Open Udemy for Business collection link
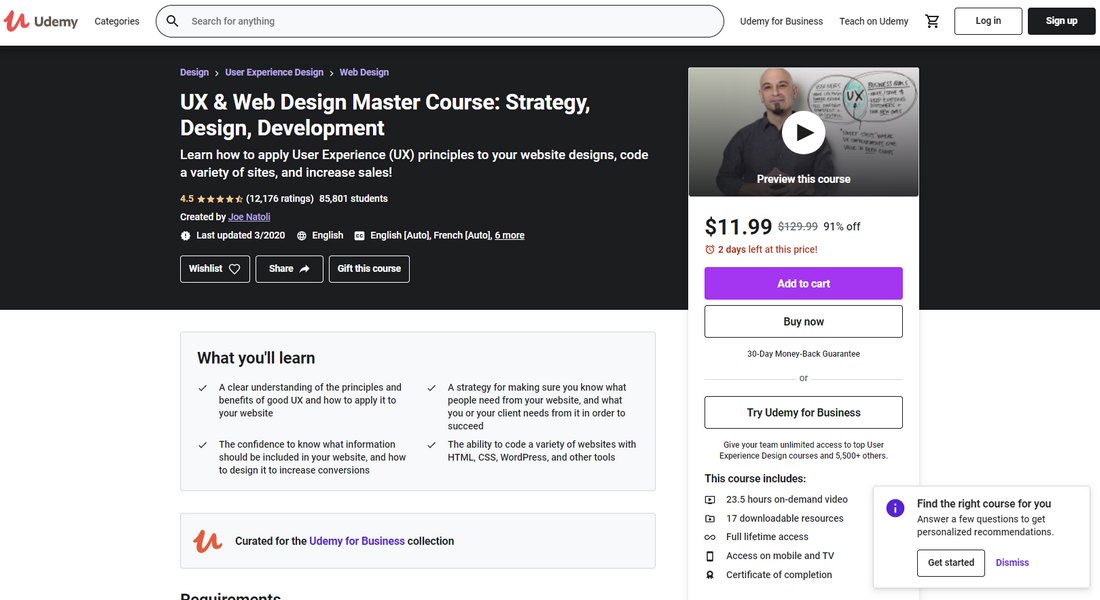Image resolution: width=1100 pixels, height=600 pixels. click(357, 541)
